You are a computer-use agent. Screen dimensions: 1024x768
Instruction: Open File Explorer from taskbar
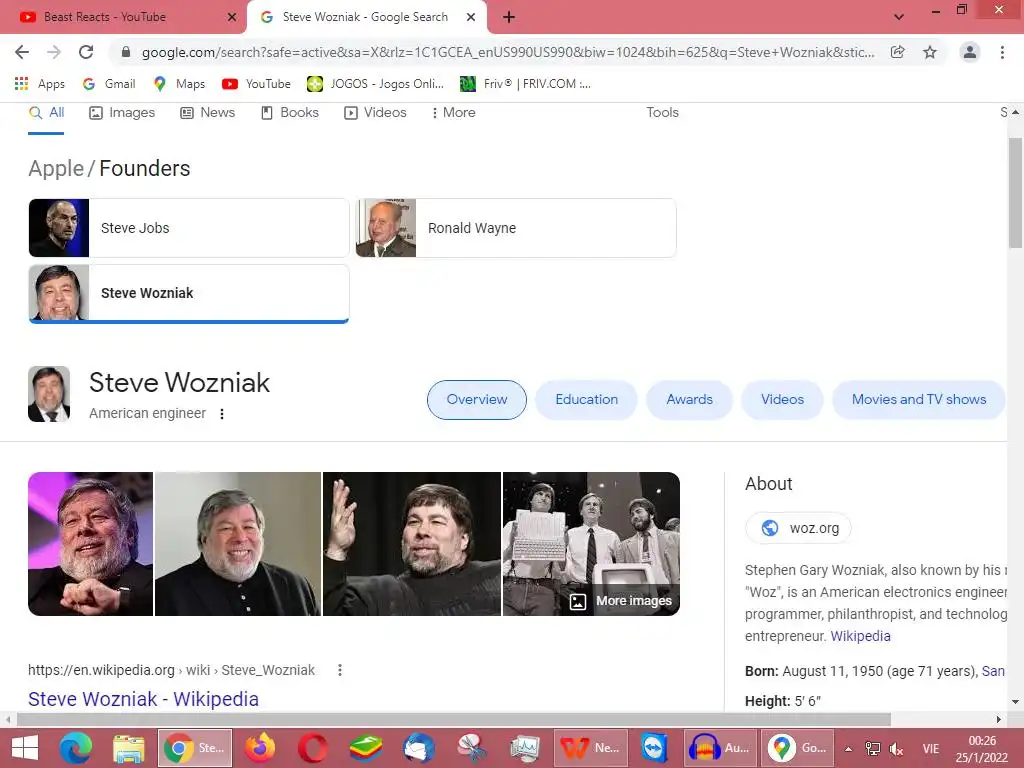click(129, 748)
